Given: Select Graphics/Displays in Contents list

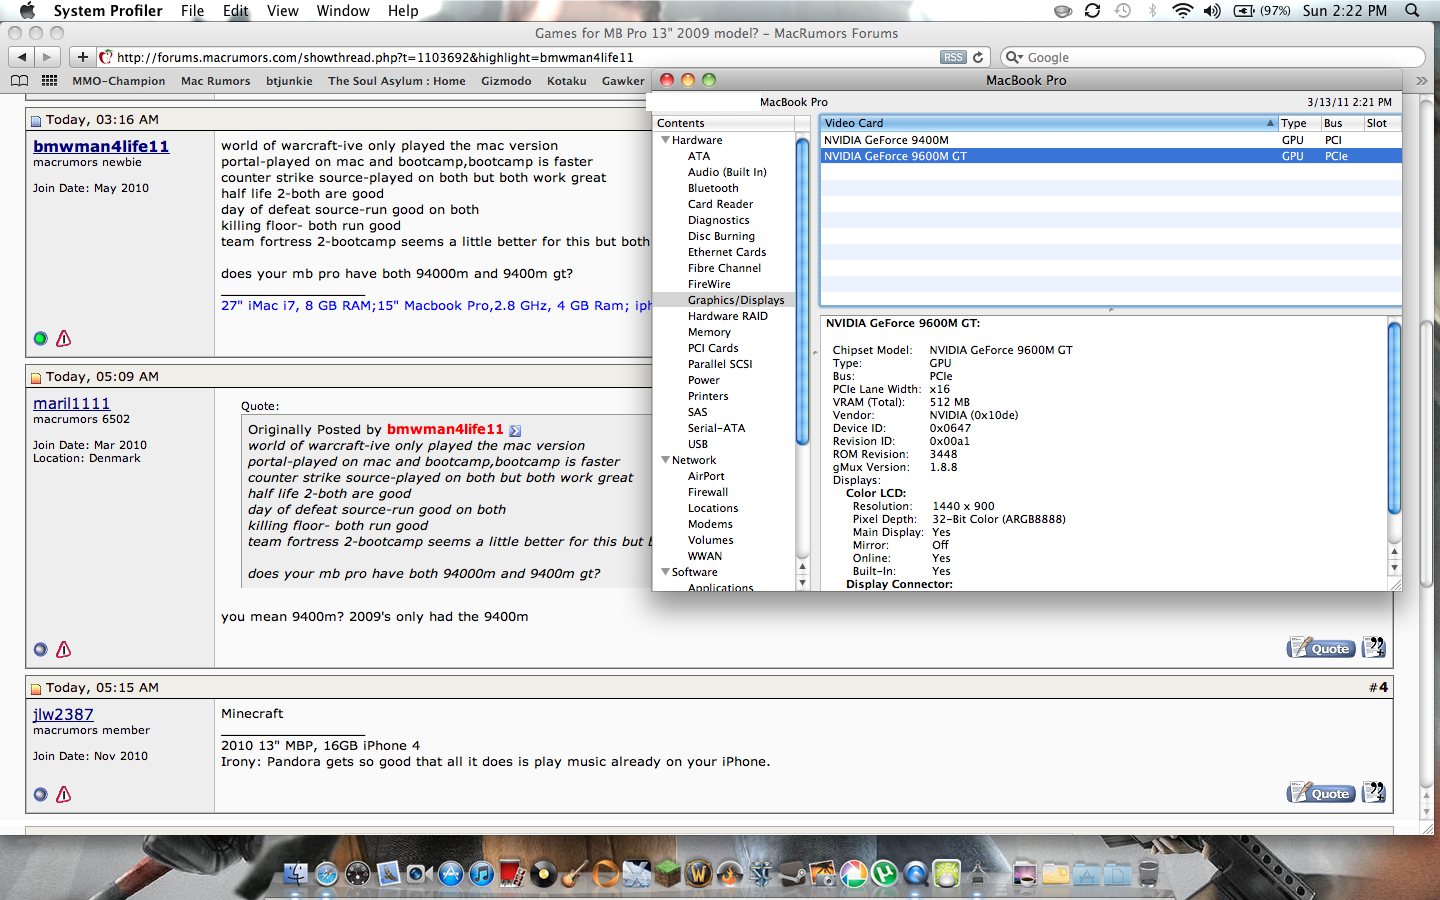Looking at the screenshot, I should [x=724, y=300].
